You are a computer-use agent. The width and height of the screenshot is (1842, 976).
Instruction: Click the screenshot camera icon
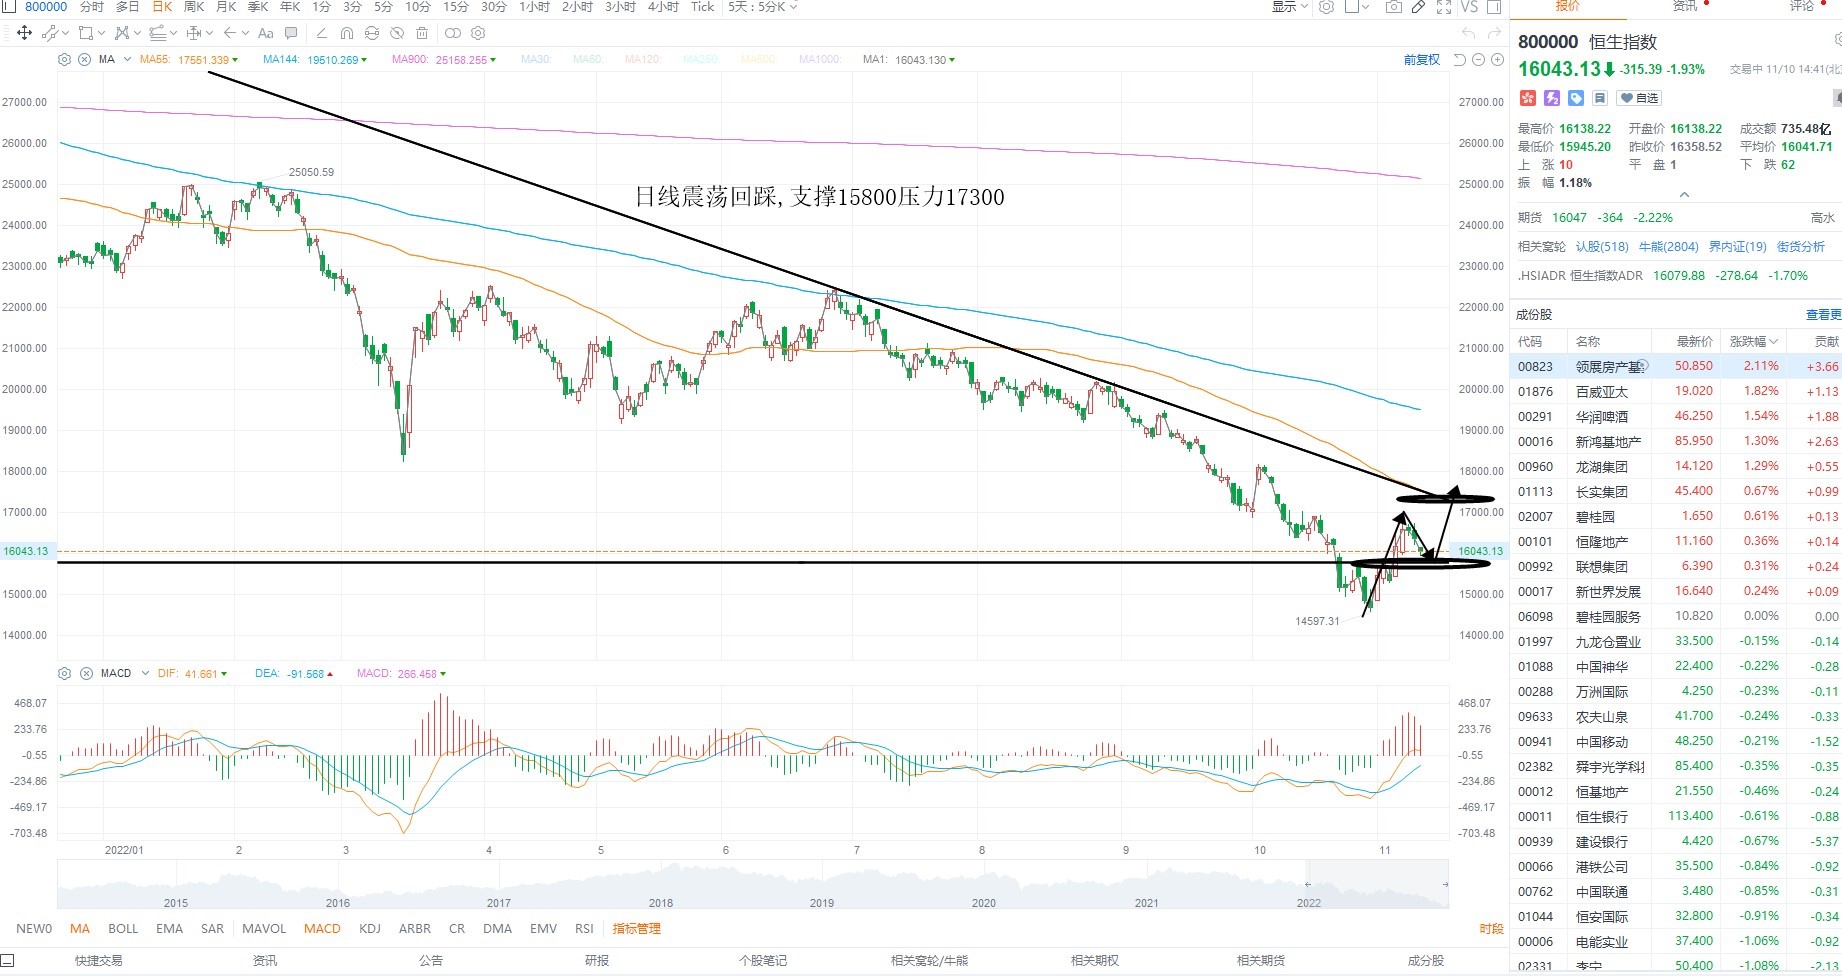1393,7
